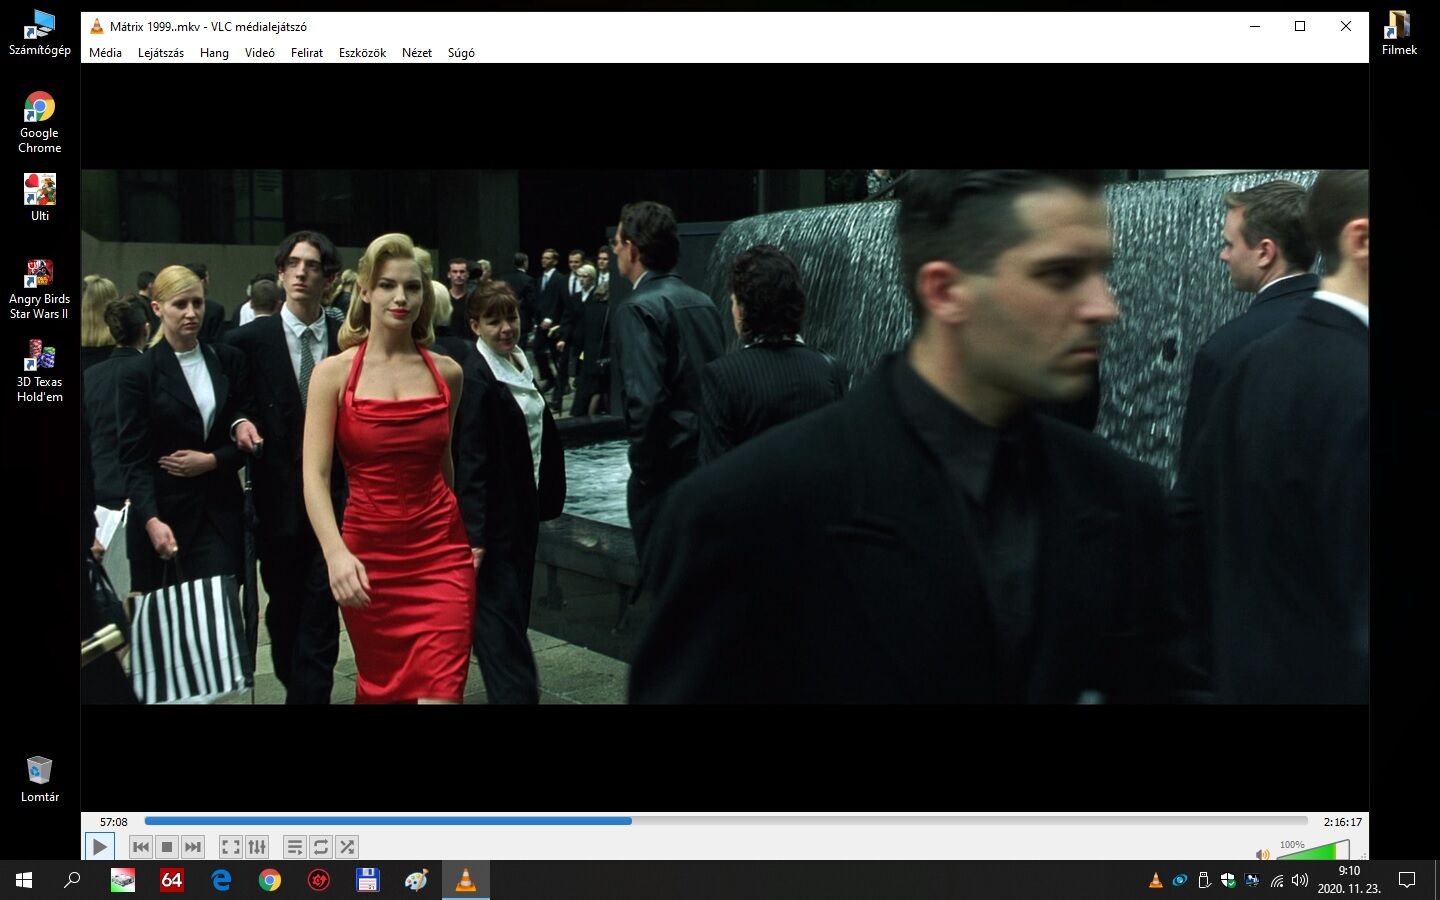The image size is (1440, 900).
Task: Maximize the VLC window
Action: [1300, 26]
